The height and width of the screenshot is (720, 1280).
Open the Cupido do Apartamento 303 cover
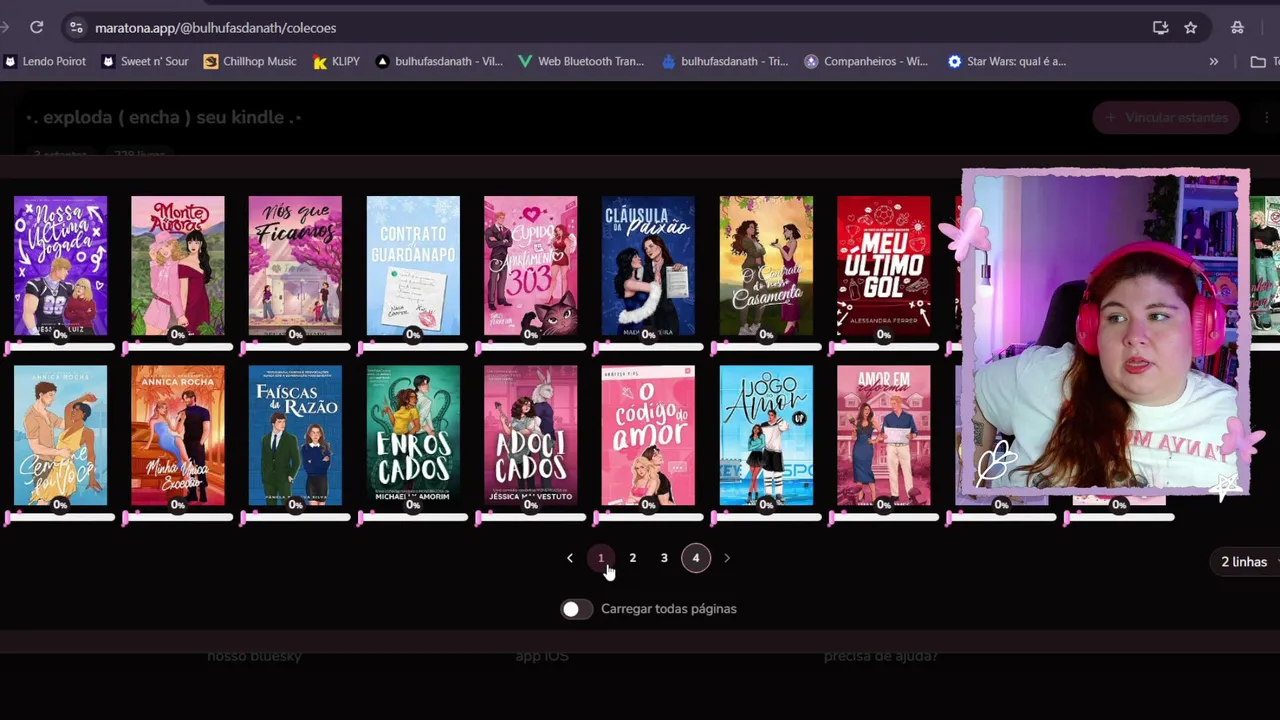(531, 265)
